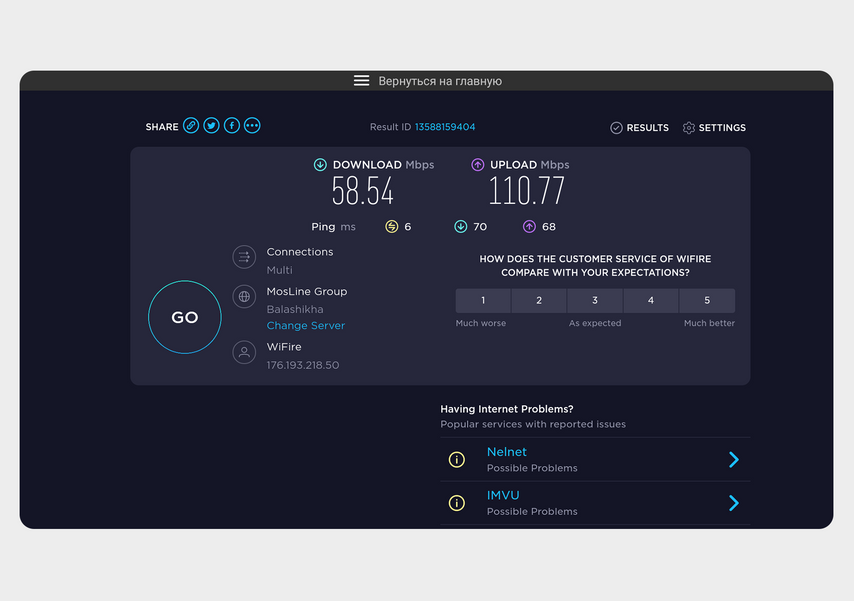Expand IMVU possible problems chevron
Viewport: 854px width, 601px height.
pos(734,503)
